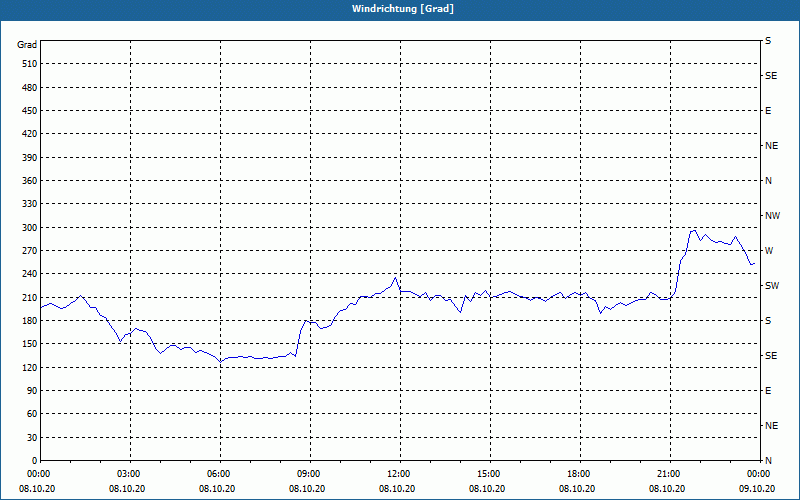800x500 pixels.
Task: Click the 510 value on the degree axis
Action: [30, 64]
